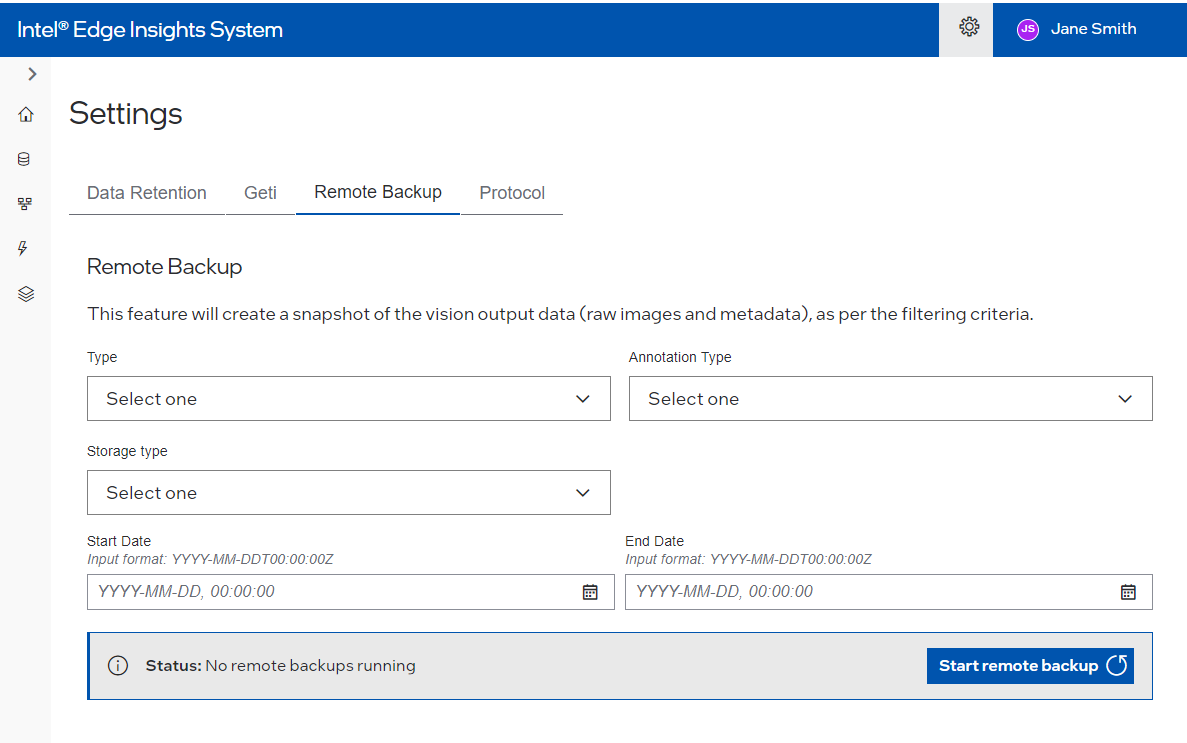Start remote backup
1187x743 pixels.
pyautogui.click(x=1030, y=666)
